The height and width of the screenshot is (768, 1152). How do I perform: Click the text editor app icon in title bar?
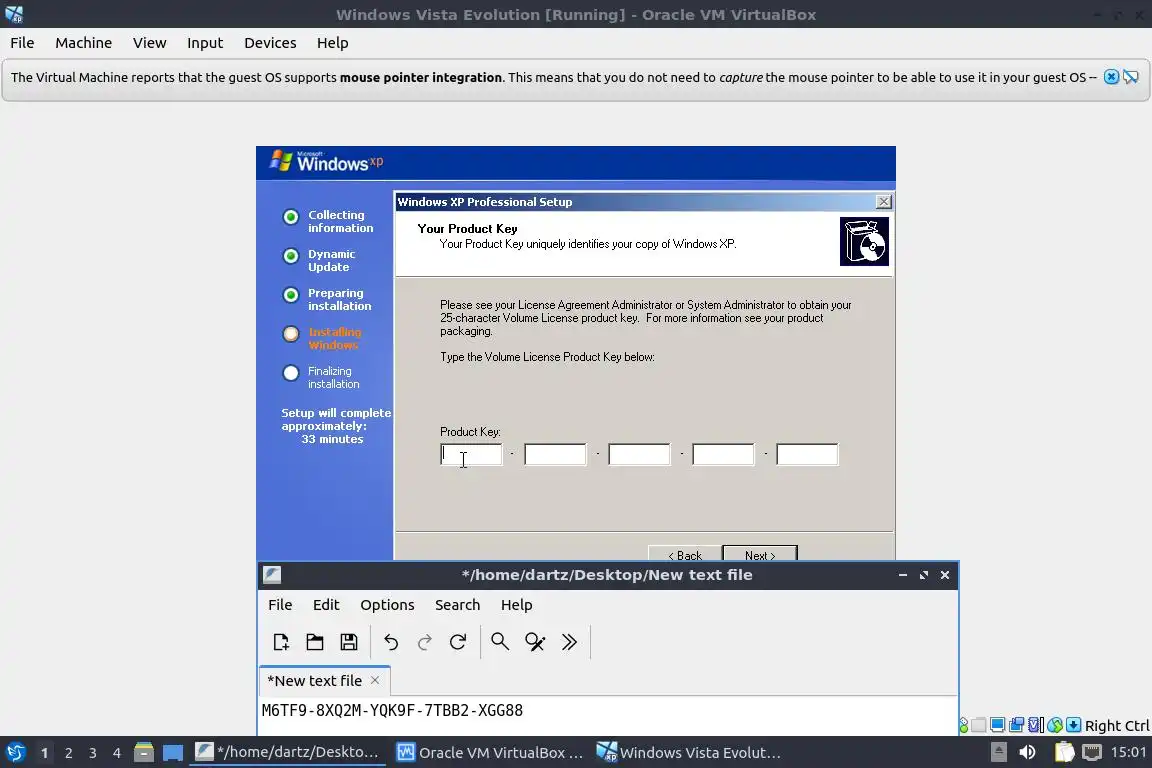[x=272, y=575]
